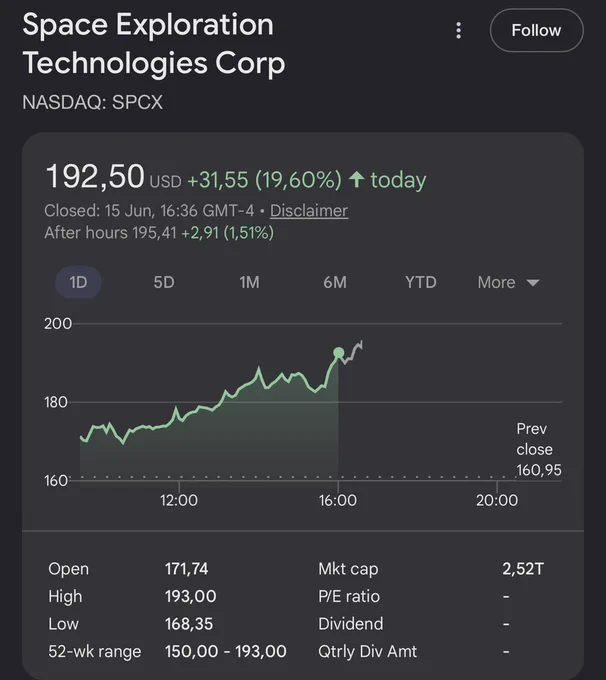Open the Disclaimer link
This screenshot has width=606, height=680.
tap(309, 211)
